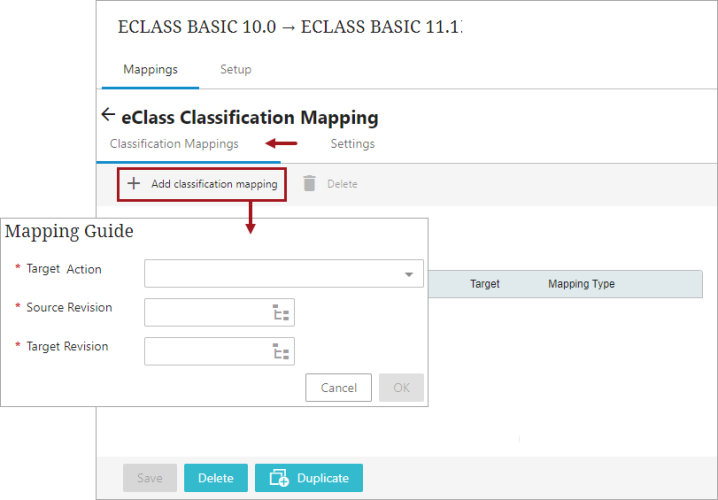Click the back arrow beside eClass Classification Mapping

pyautogui.click(x=108, y=114)
